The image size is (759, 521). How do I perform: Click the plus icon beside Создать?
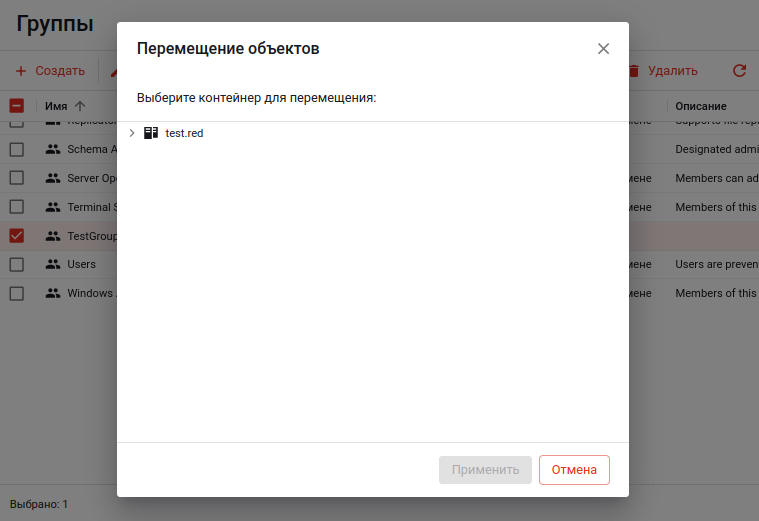20,71
